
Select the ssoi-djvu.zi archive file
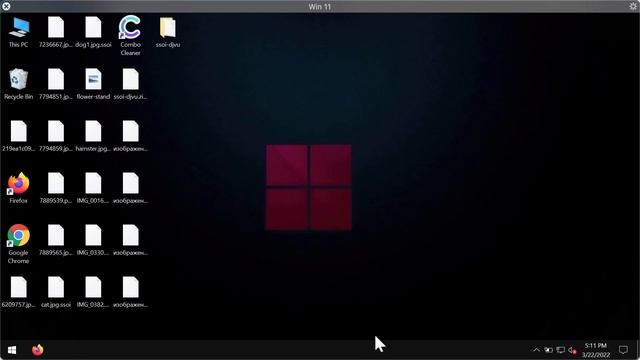131,84
